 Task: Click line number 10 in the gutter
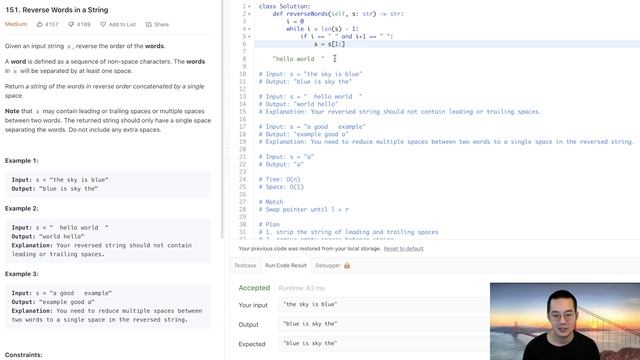[x=242, y=74]
